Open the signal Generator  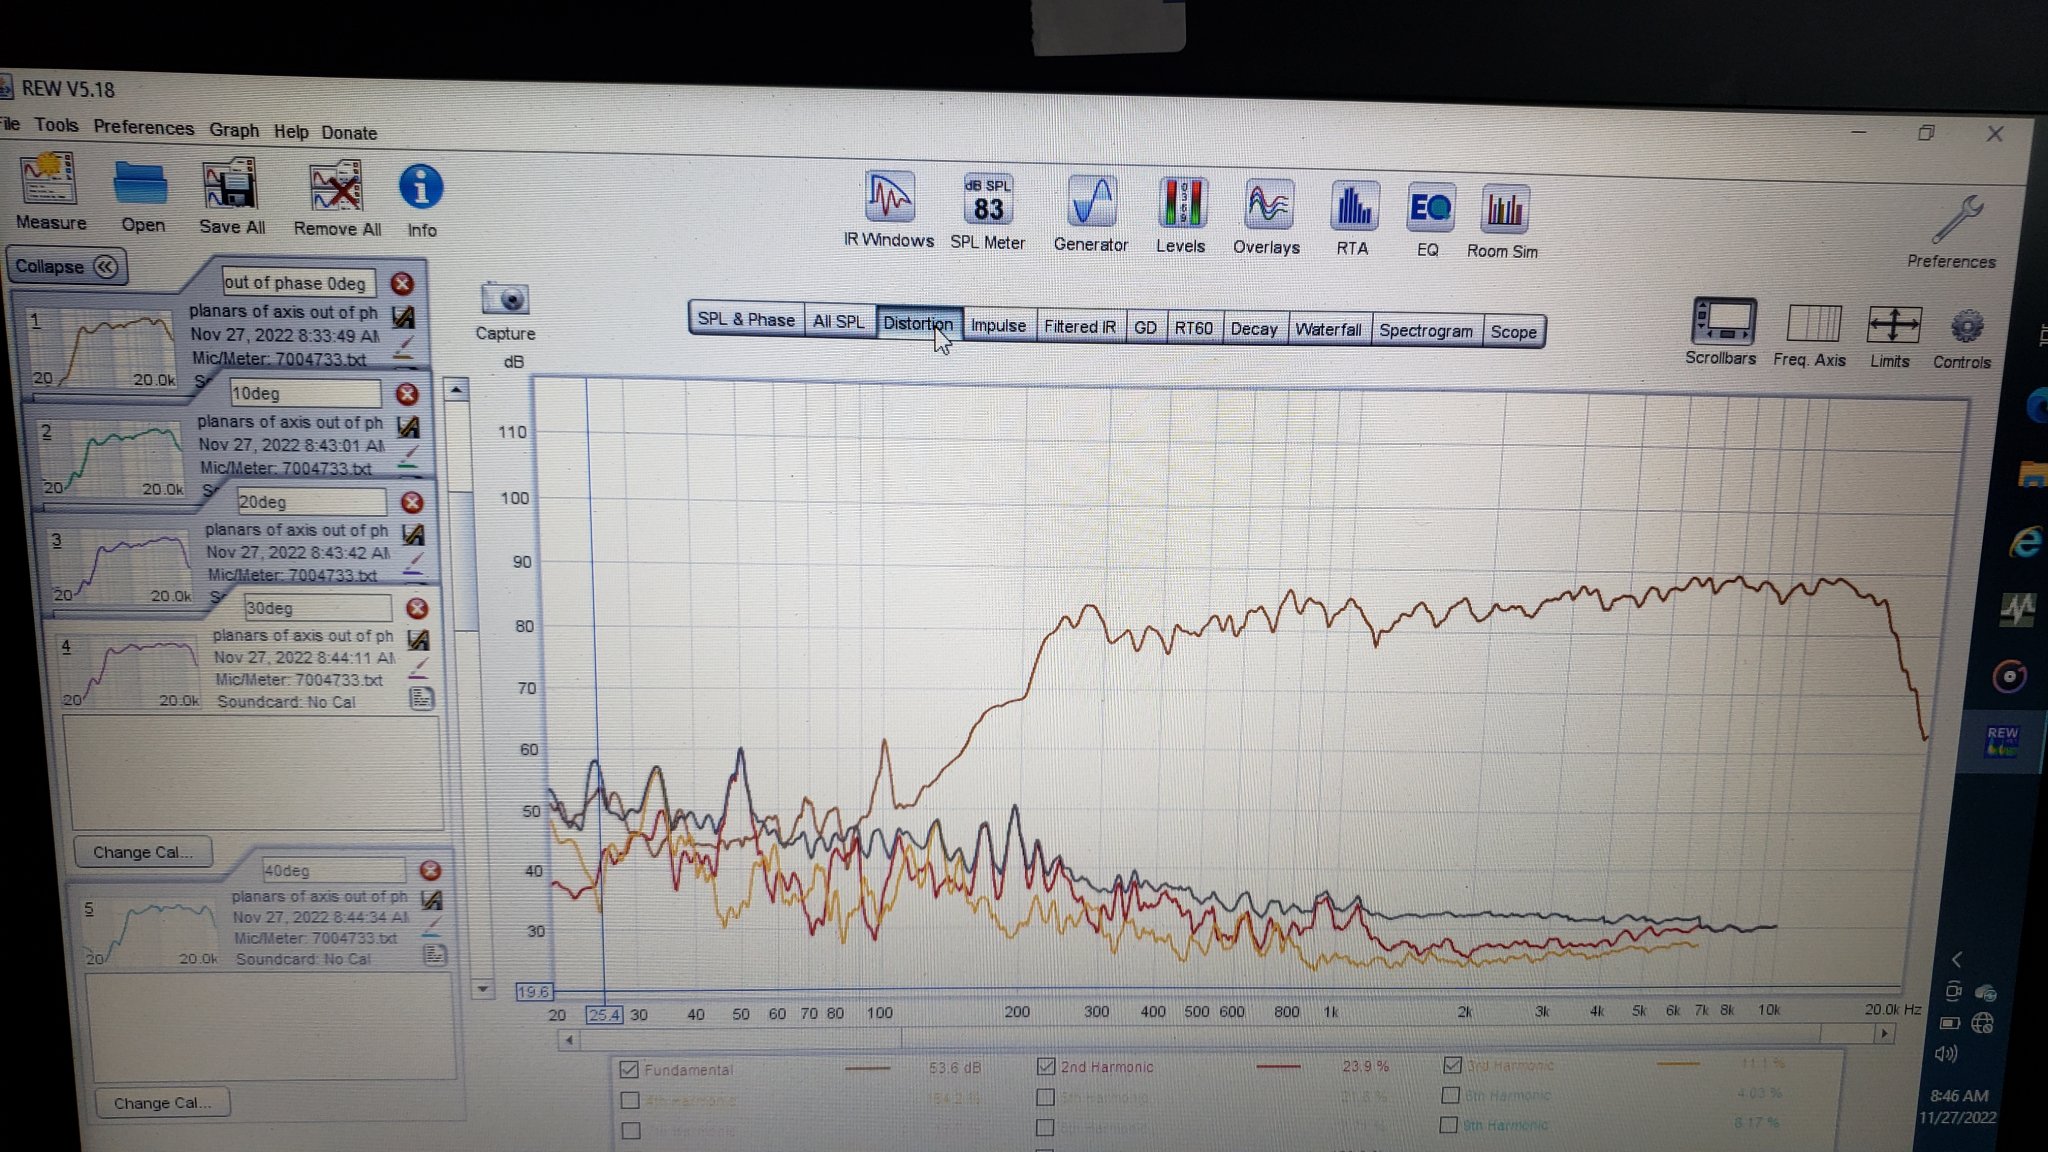point(1090,213)
